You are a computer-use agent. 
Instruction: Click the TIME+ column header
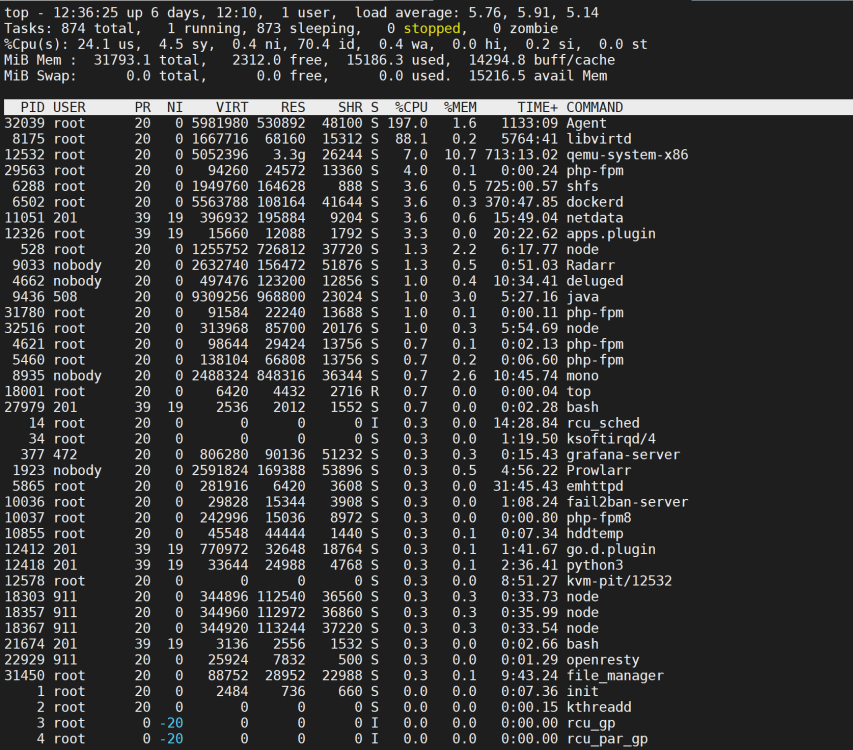pos(537,107)
